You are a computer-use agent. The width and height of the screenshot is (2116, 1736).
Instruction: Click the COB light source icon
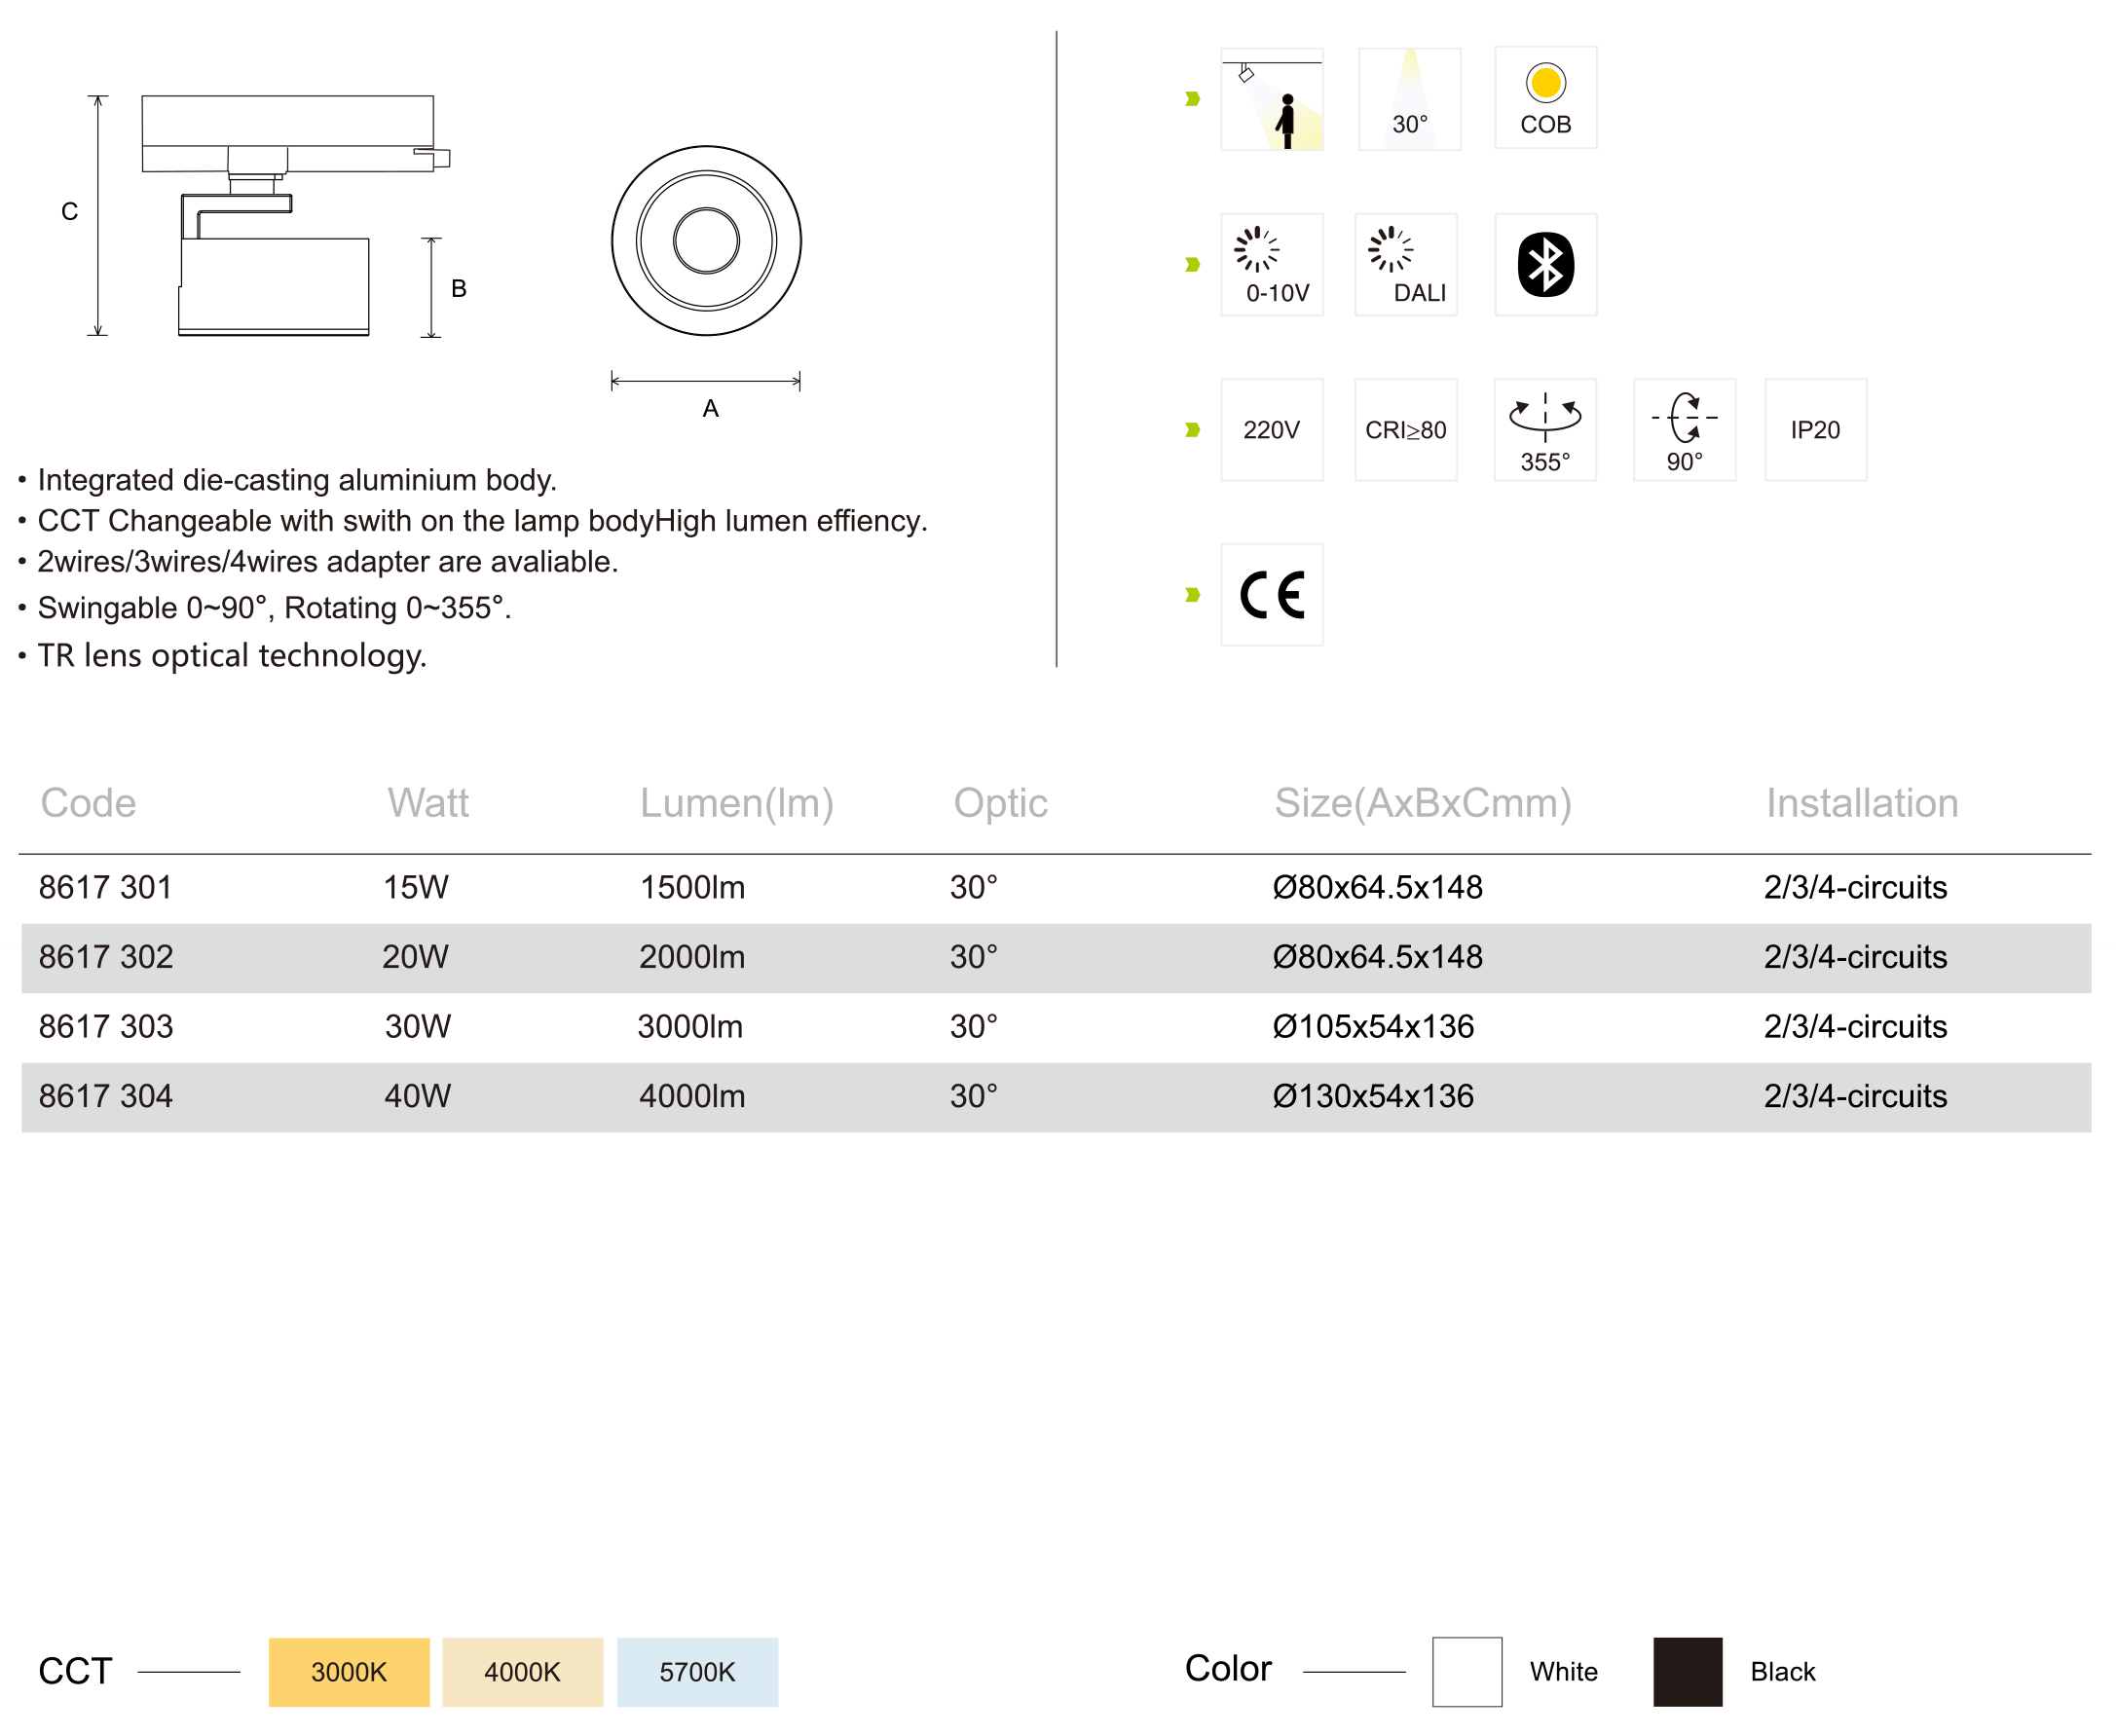click(x=1545, y=98)
